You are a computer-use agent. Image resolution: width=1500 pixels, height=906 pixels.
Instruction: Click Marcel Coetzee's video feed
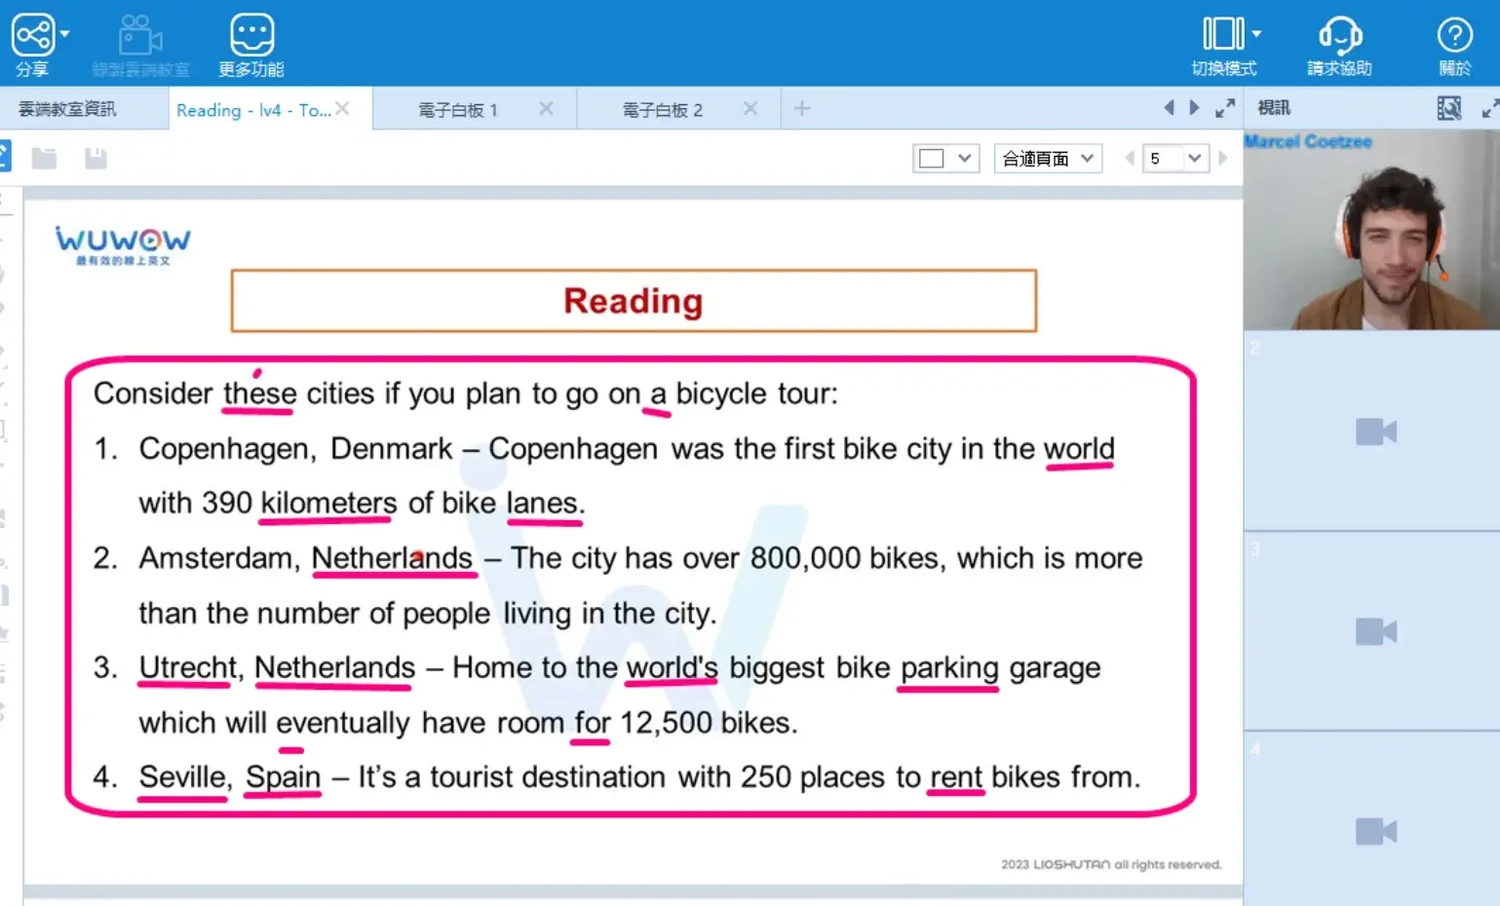(1371, 230)
